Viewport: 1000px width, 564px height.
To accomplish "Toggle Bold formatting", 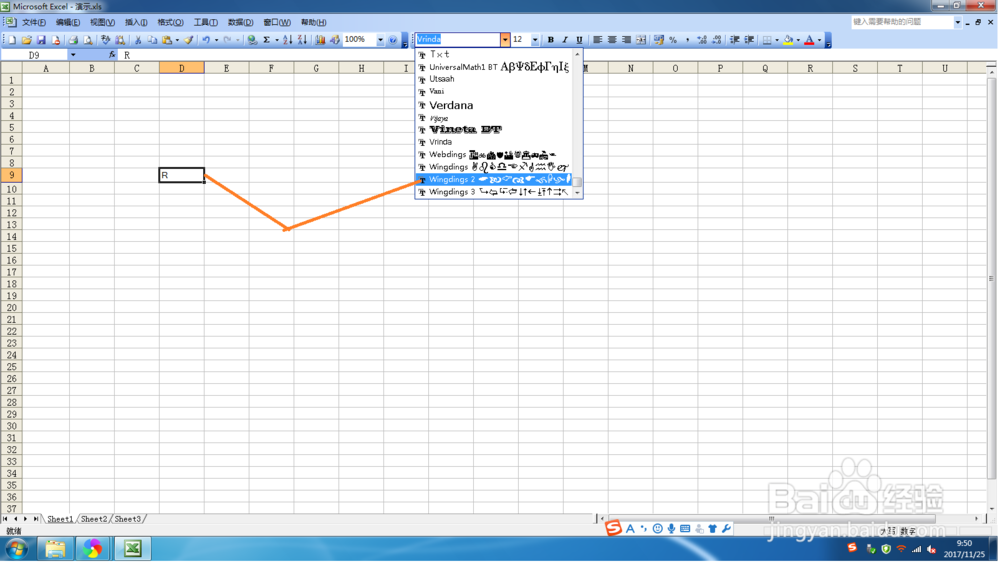I will (x=551, y=40).
